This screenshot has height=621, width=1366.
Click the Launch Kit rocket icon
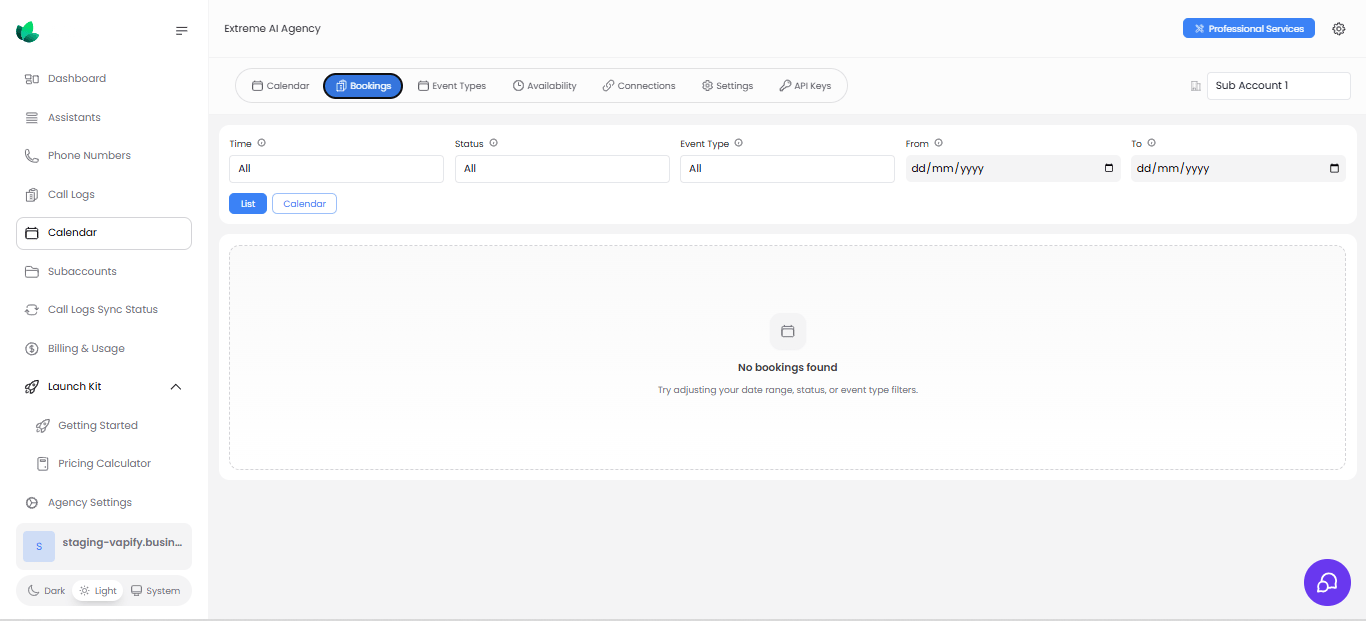coord(32,387)
